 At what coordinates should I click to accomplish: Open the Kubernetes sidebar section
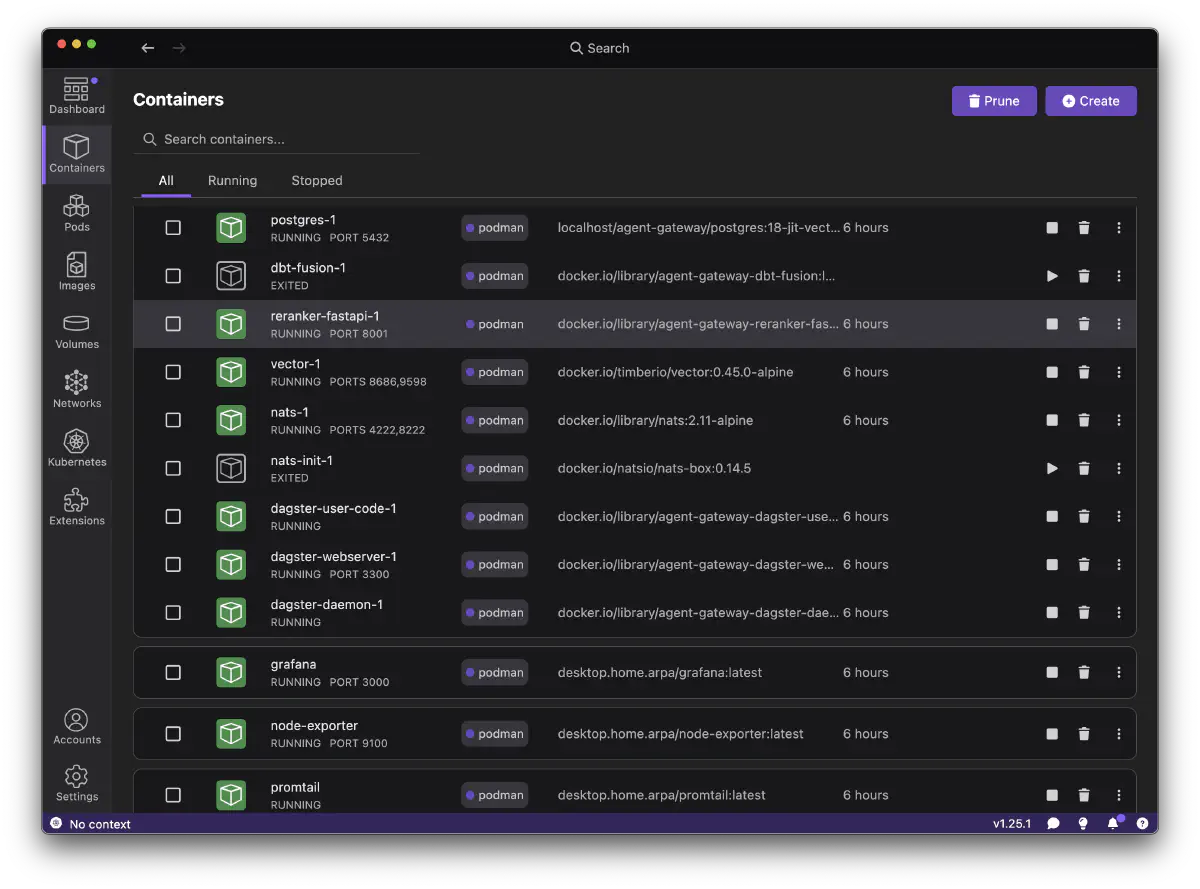(x=77, y=449)
